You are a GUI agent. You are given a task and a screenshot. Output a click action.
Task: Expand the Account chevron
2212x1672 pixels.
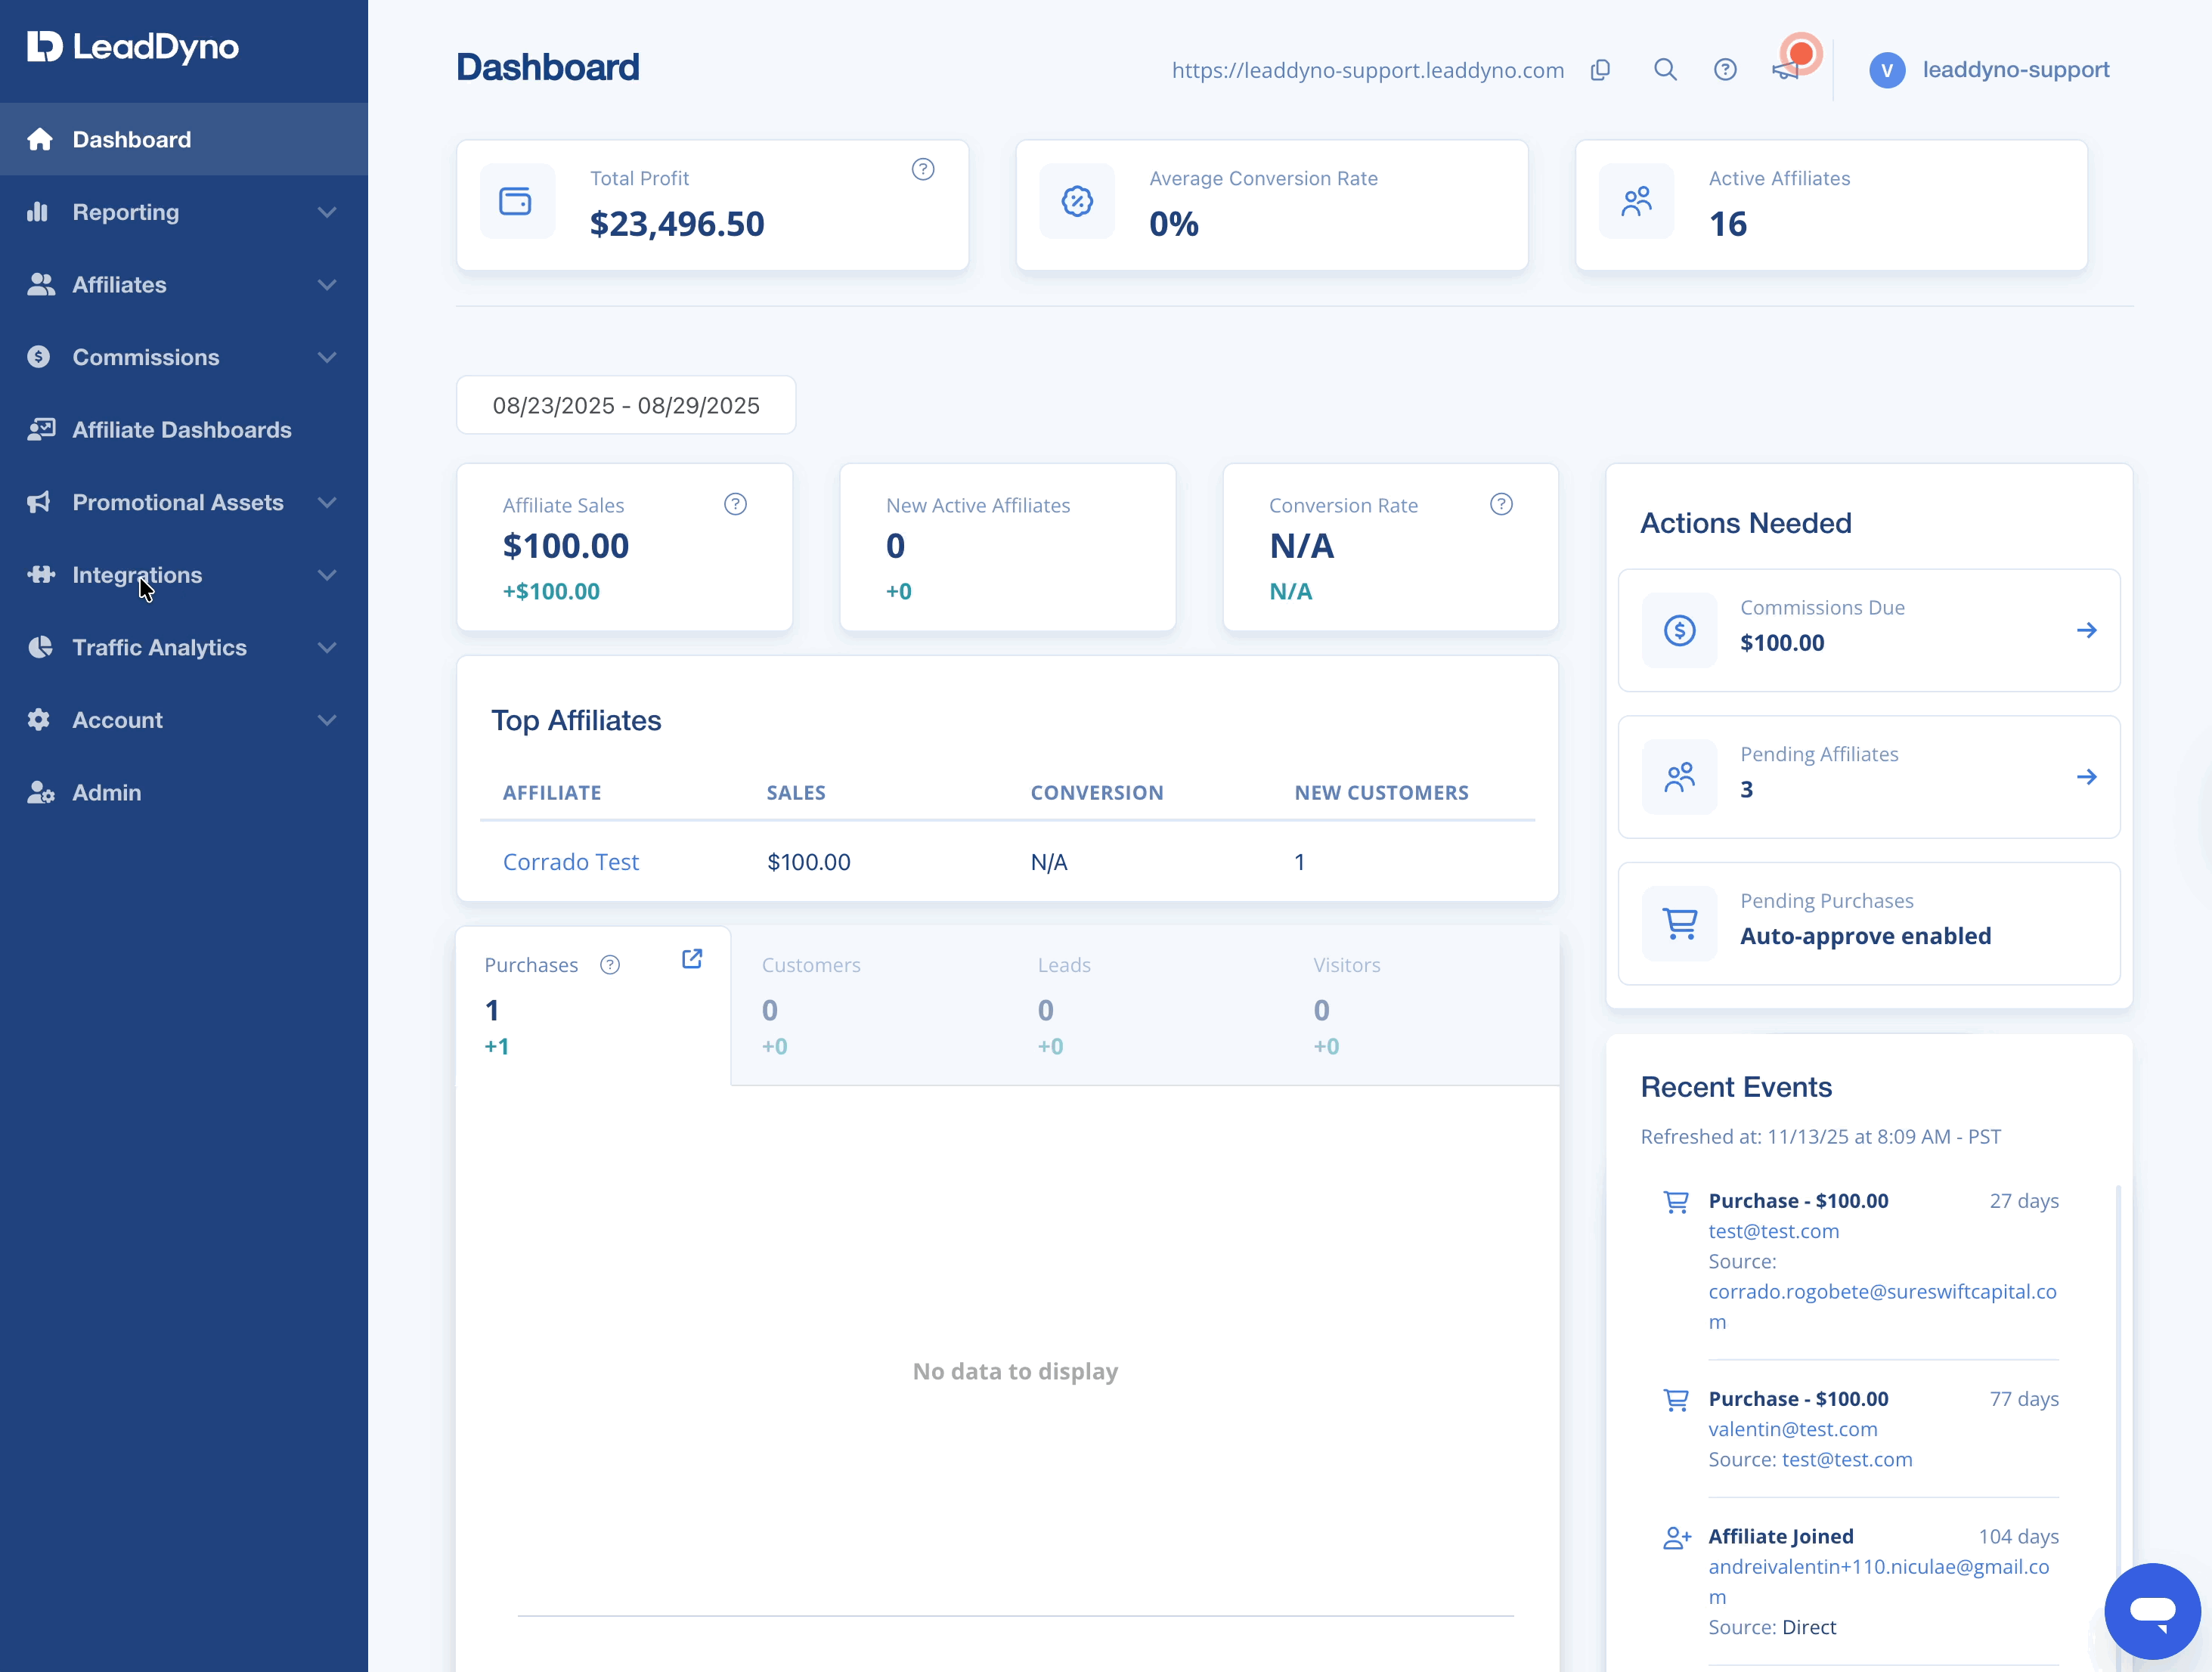pos(327,720)
